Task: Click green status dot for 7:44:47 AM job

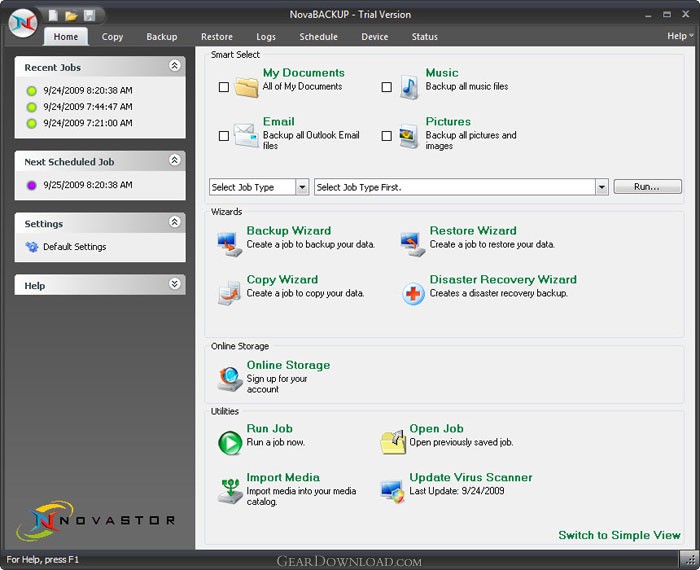Action: 31,107
